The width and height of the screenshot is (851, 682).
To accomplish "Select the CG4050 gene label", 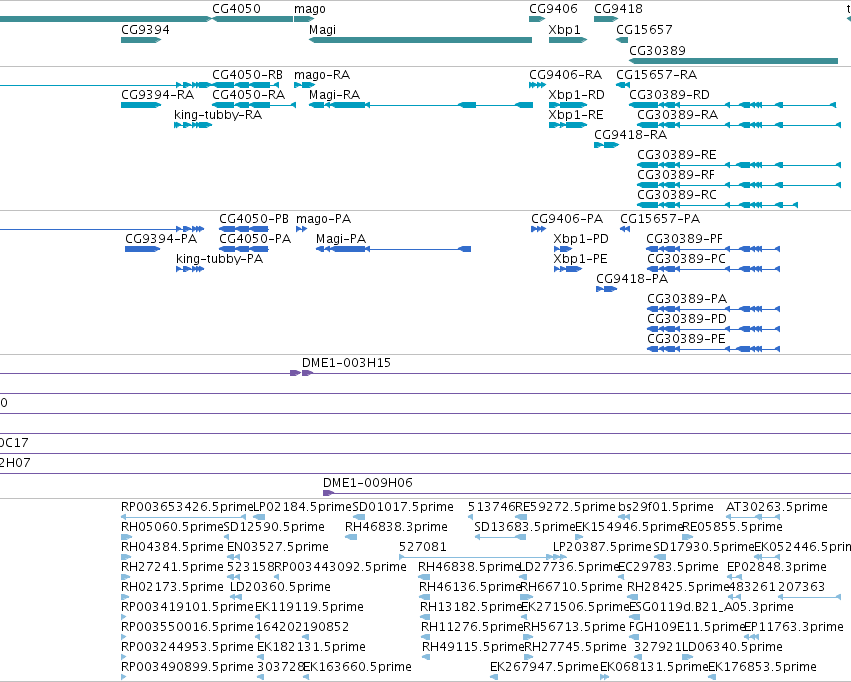I will click(x=236, y=9).
